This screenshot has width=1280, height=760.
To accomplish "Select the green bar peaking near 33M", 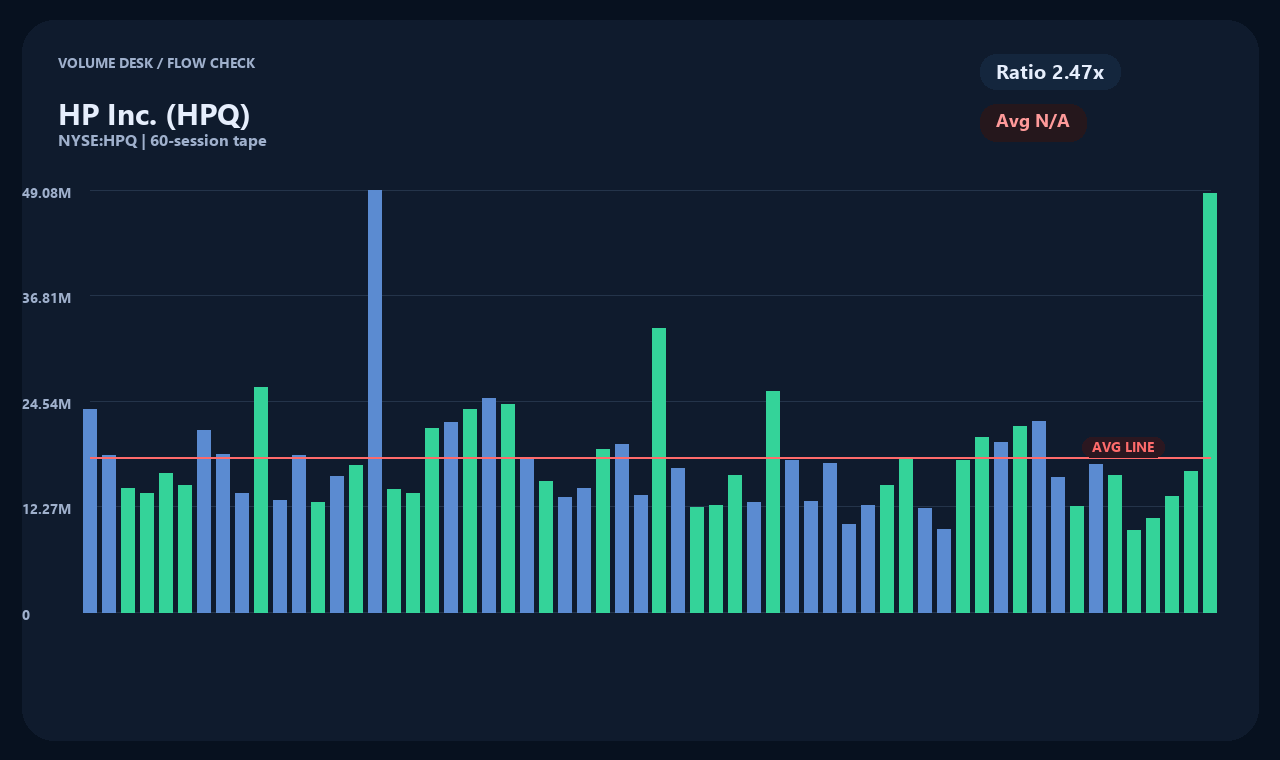I will click(x=659, y=470).
